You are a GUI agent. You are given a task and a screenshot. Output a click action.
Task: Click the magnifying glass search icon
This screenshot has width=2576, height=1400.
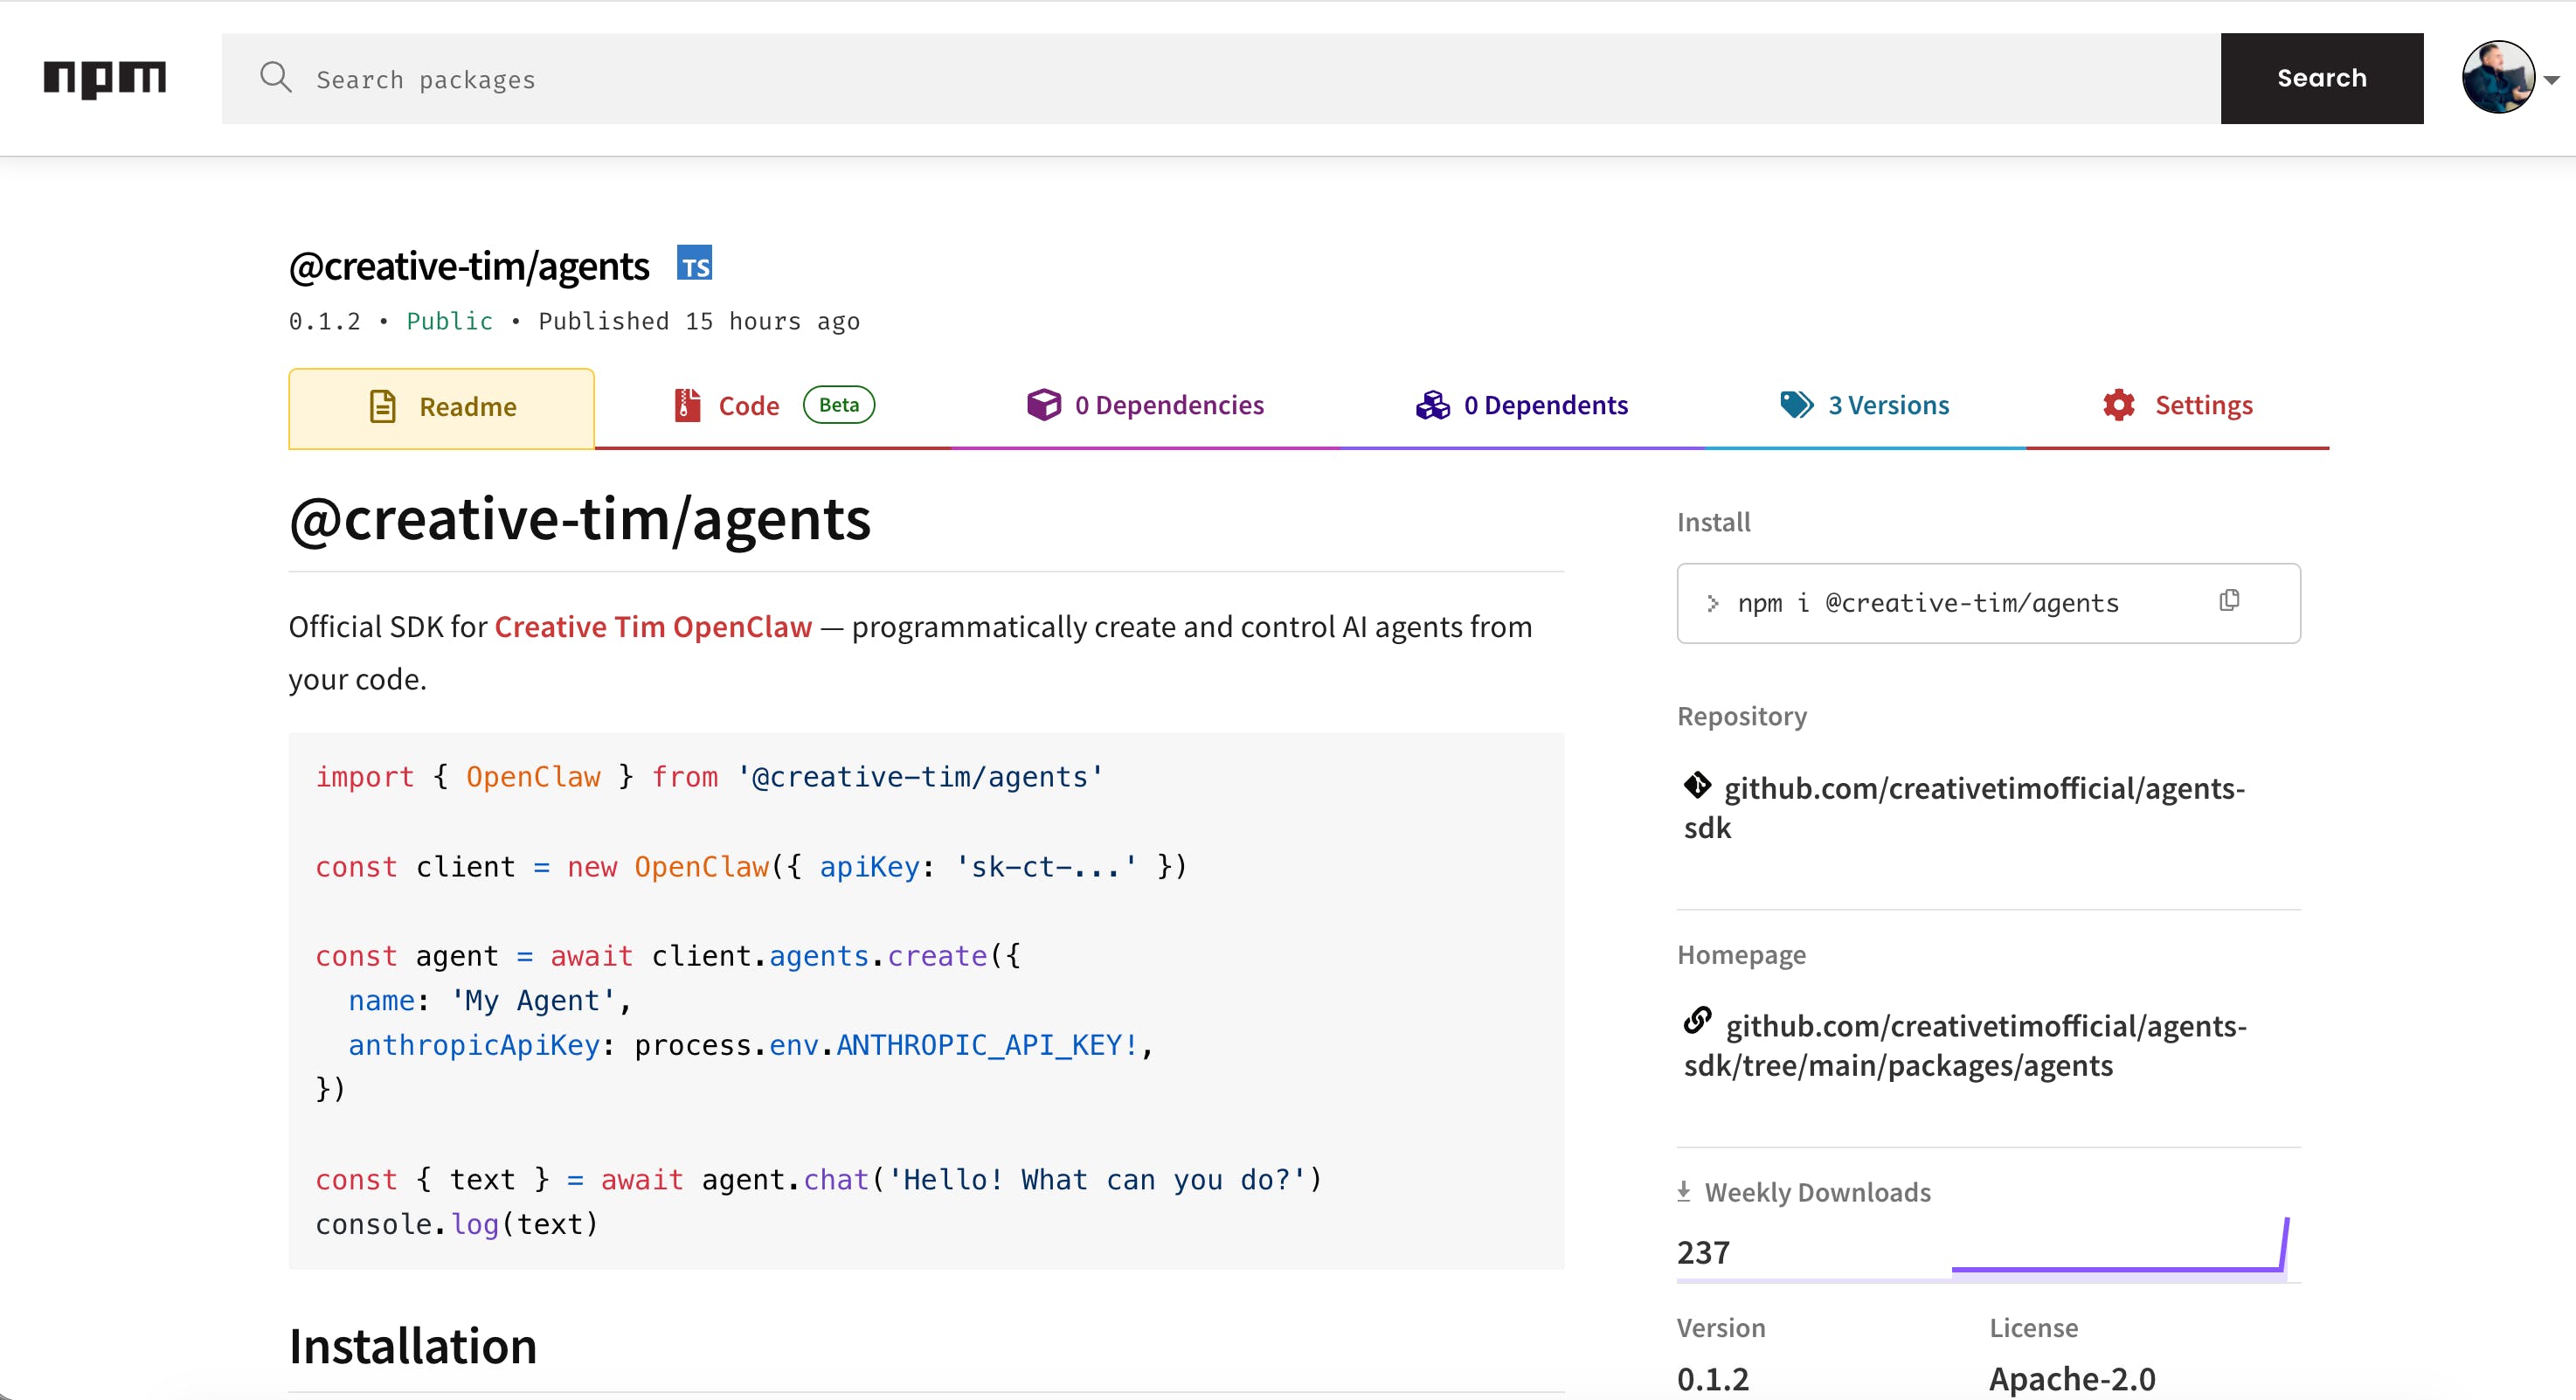(x=275, y=78)
